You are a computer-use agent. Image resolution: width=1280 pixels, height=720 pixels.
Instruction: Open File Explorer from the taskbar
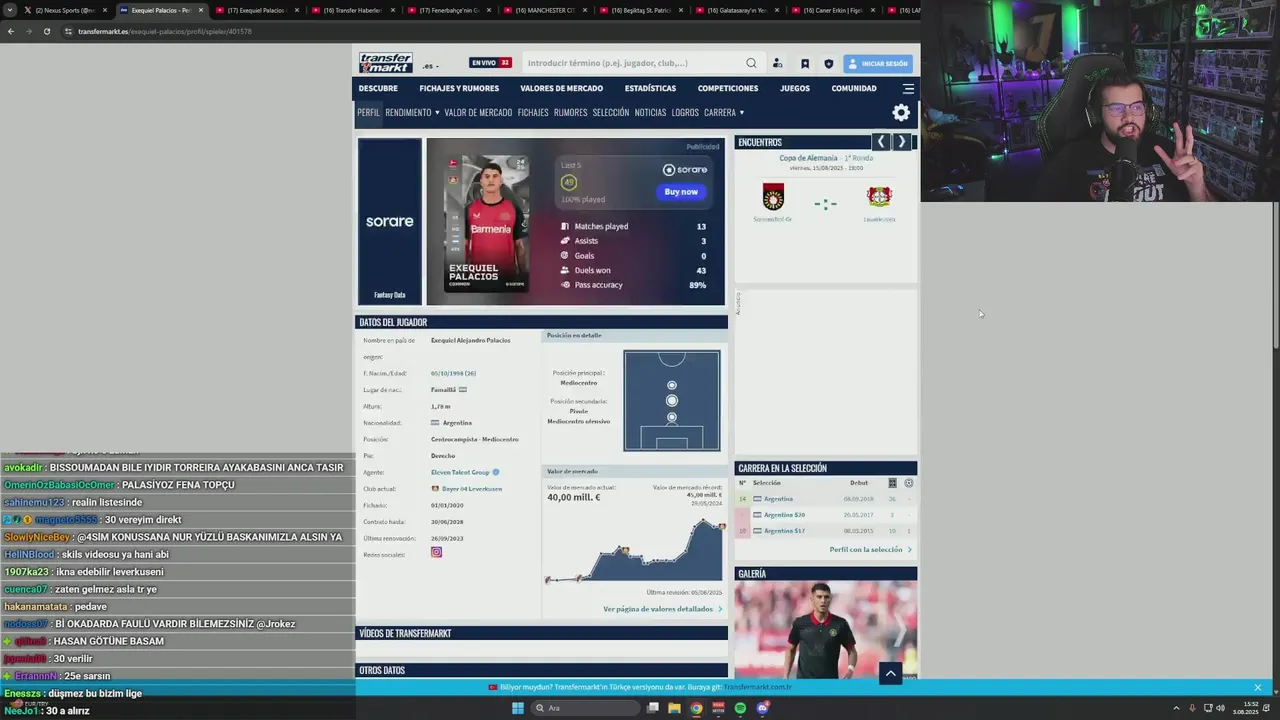pos(674,708)
